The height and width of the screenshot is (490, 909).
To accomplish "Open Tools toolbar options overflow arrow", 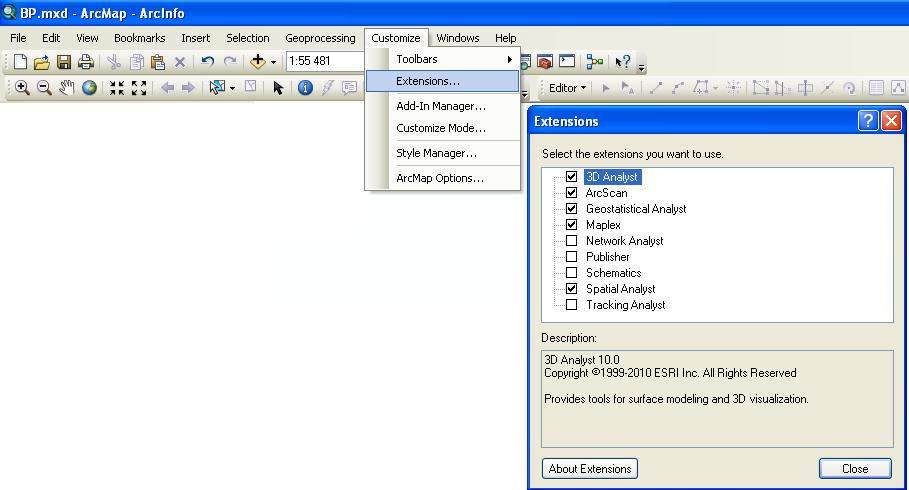I will click(524, 93).
